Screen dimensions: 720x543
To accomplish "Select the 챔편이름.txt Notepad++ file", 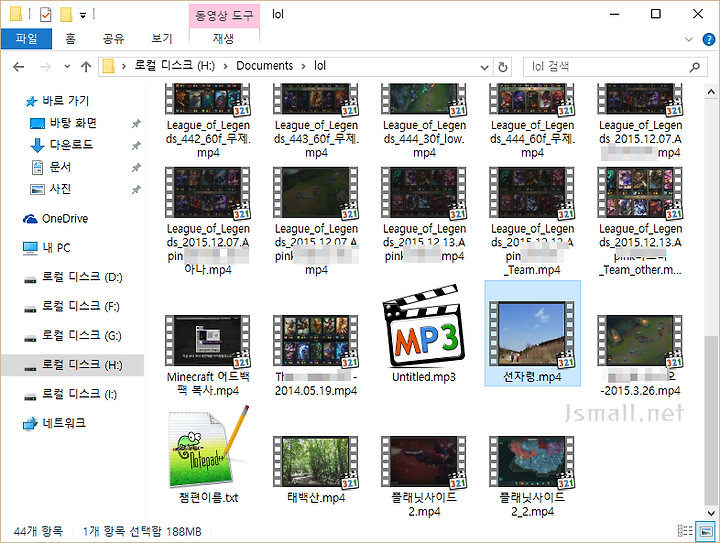I will pos(208,454).
